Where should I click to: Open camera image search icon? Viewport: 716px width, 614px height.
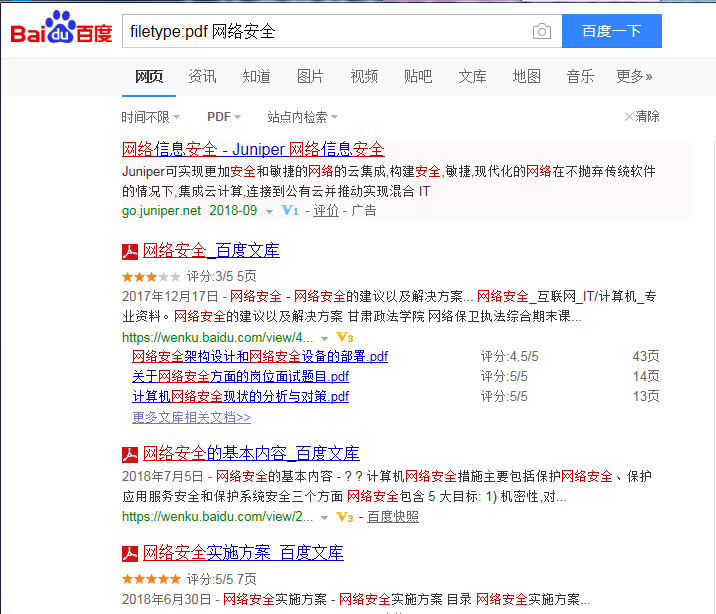coord(542,31)
